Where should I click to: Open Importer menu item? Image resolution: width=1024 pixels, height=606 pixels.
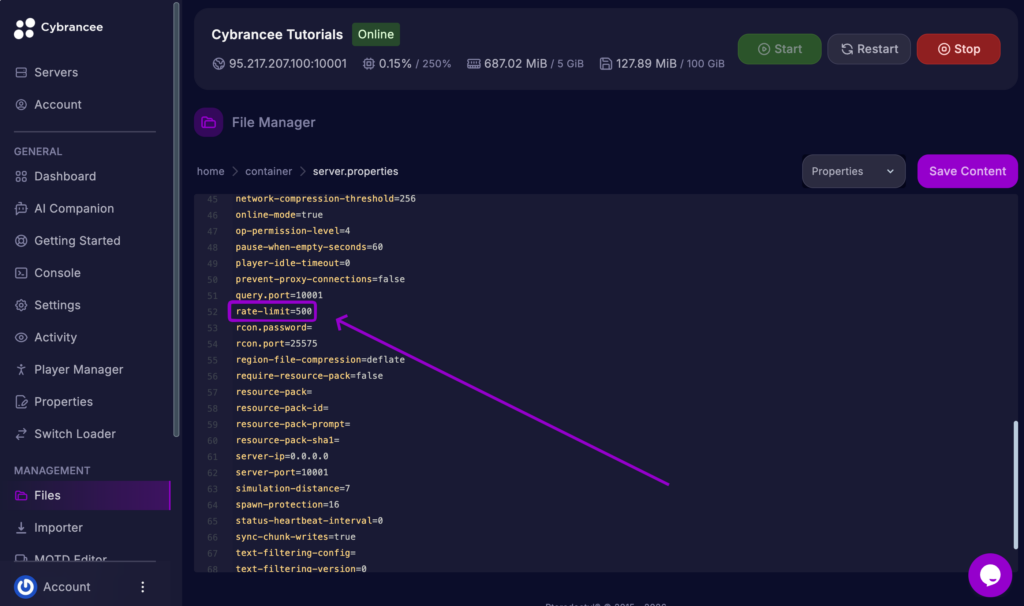pos(59,528)
